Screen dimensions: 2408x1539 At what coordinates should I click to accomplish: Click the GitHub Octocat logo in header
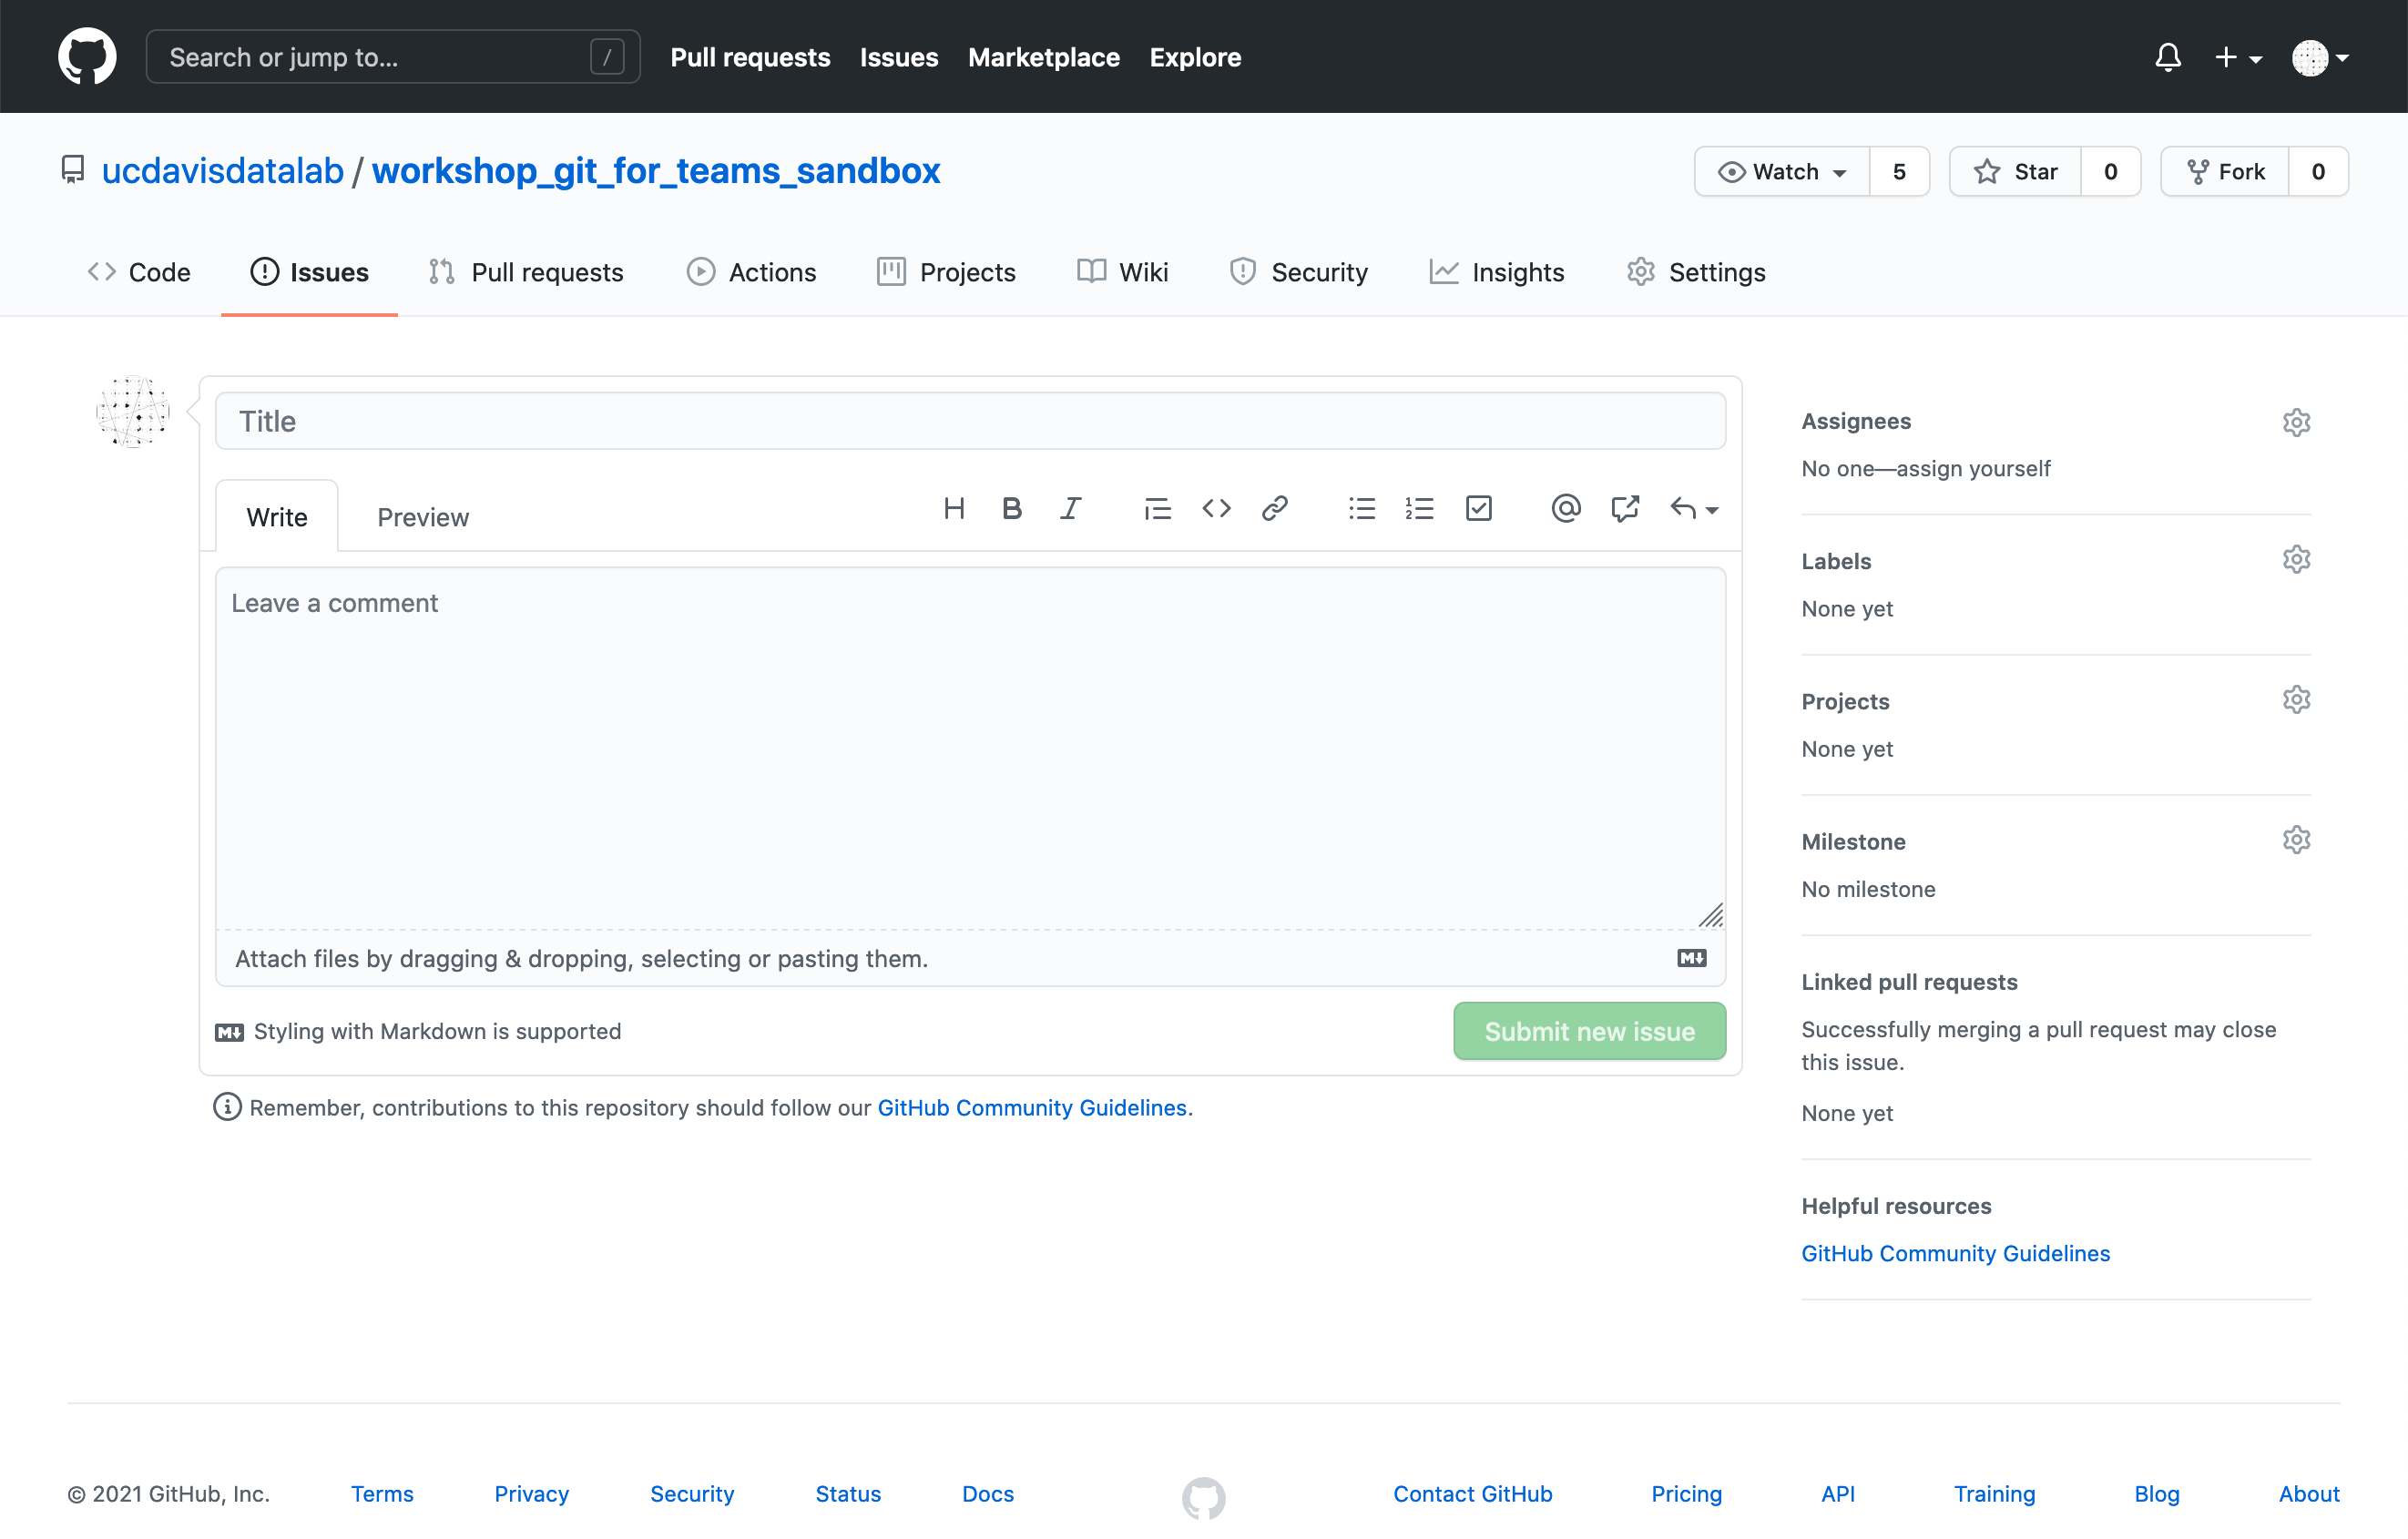[x=87, y=56]
